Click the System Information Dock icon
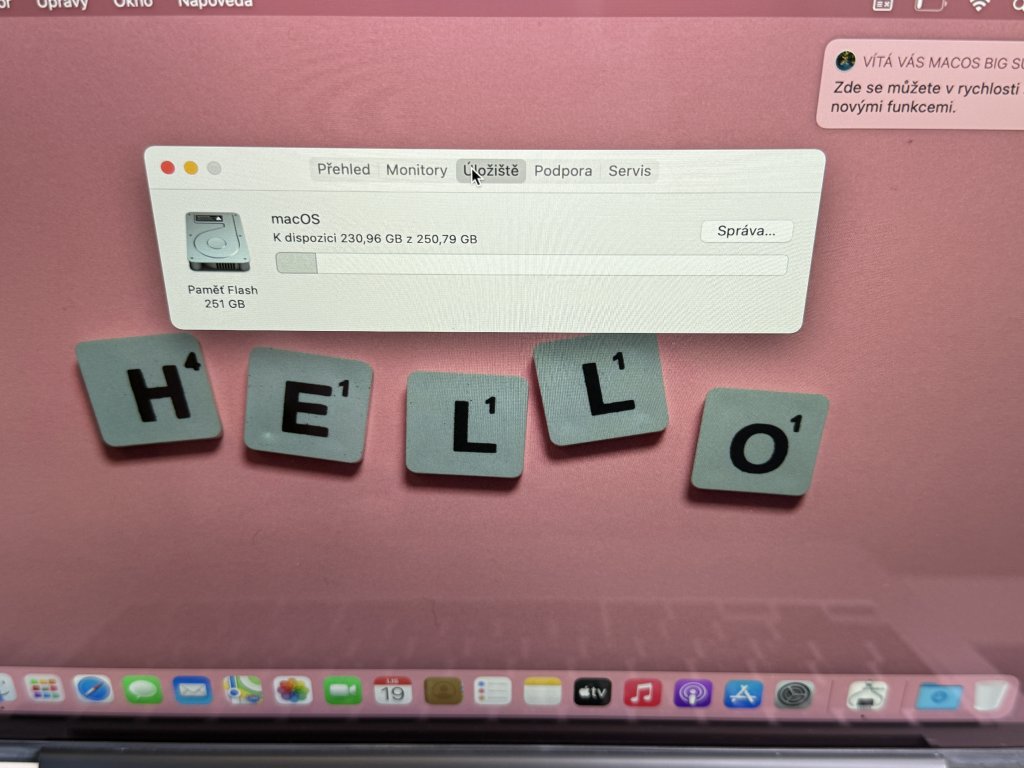 point(867,696)
